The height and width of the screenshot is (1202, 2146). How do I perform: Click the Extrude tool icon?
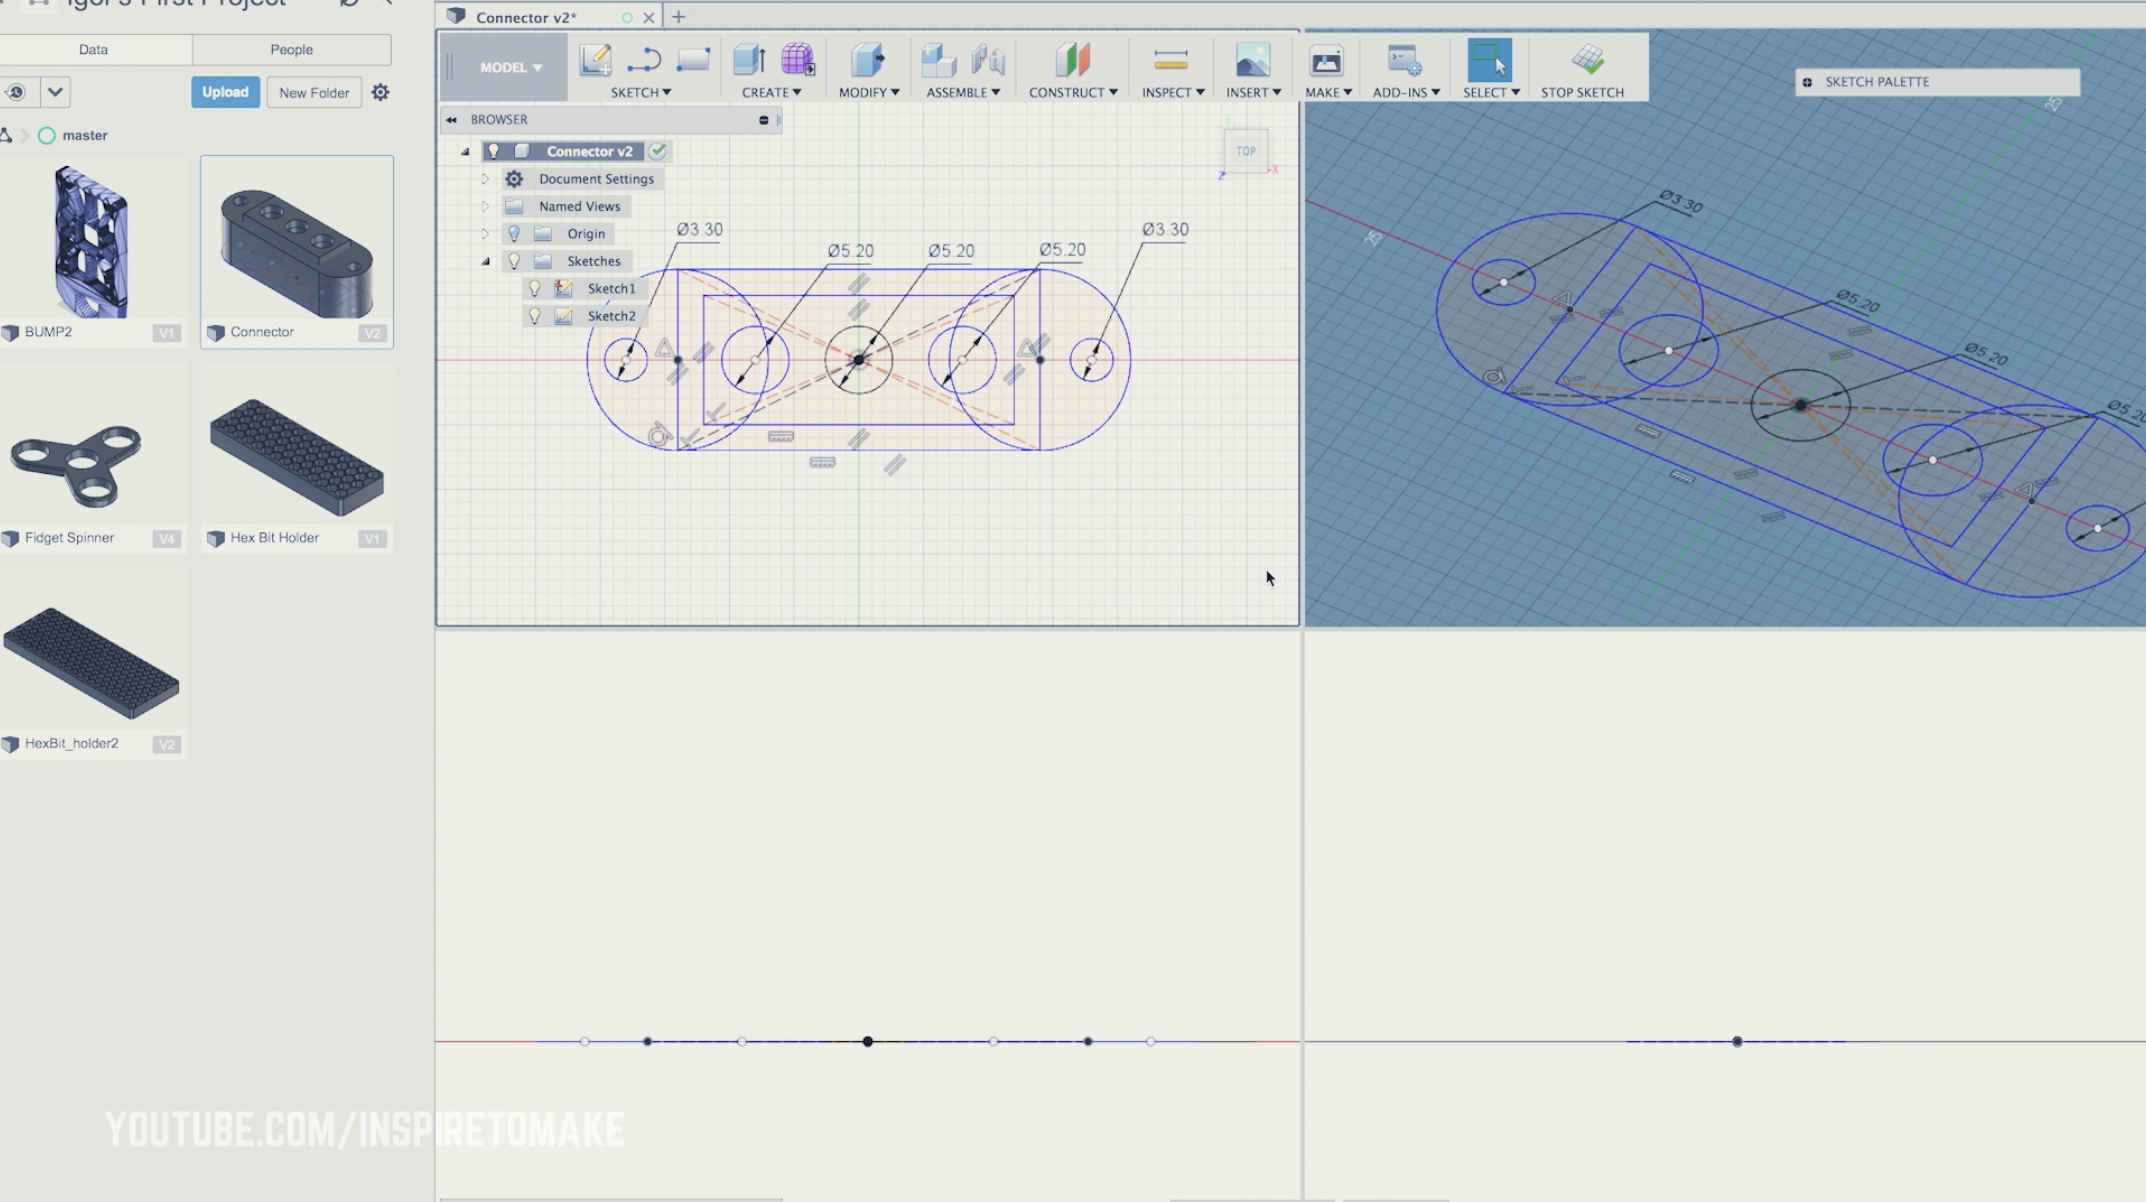pos(748,60)
